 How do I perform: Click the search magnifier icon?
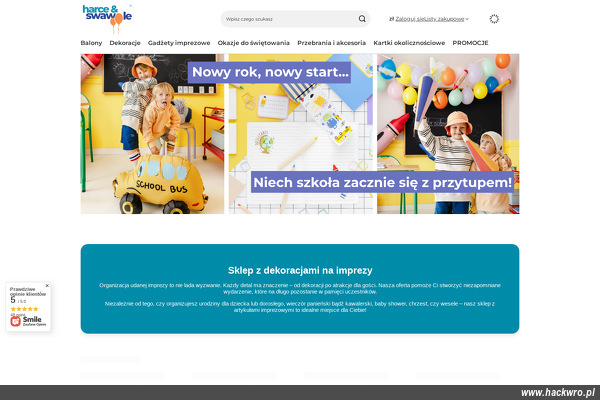pyautogui.click(x=361, y=19)
